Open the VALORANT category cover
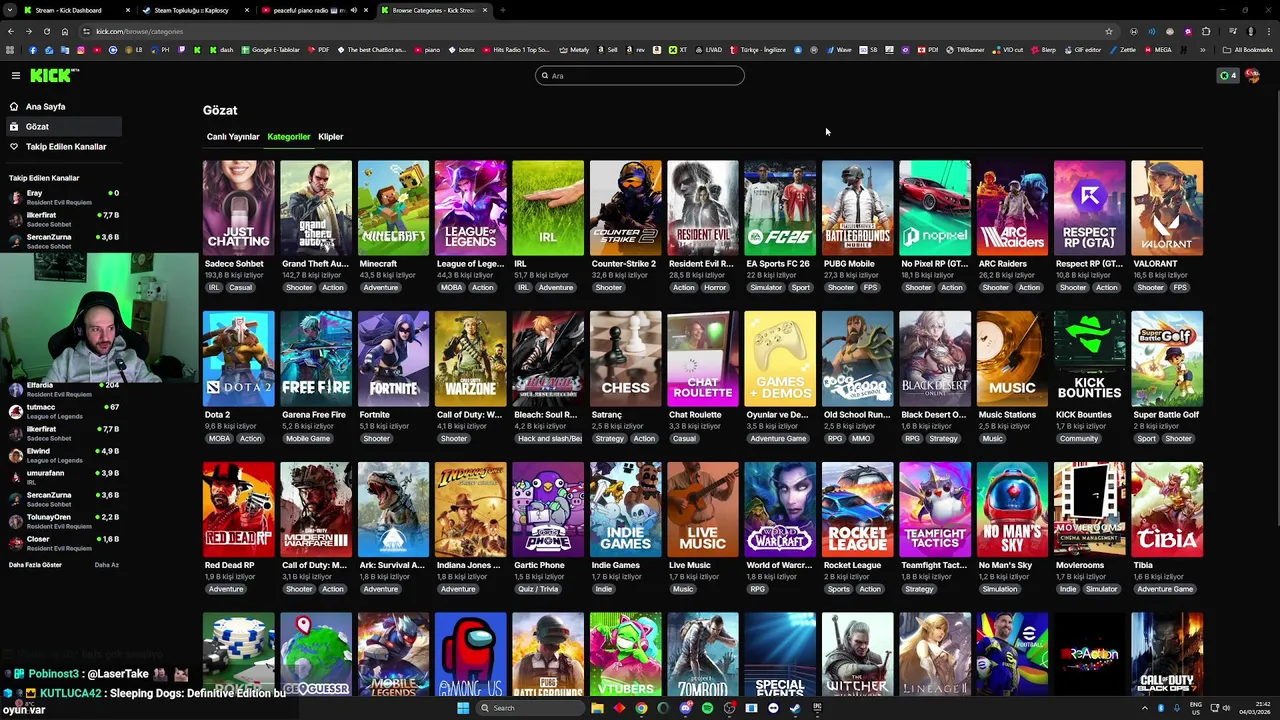 coord(1167,207)
